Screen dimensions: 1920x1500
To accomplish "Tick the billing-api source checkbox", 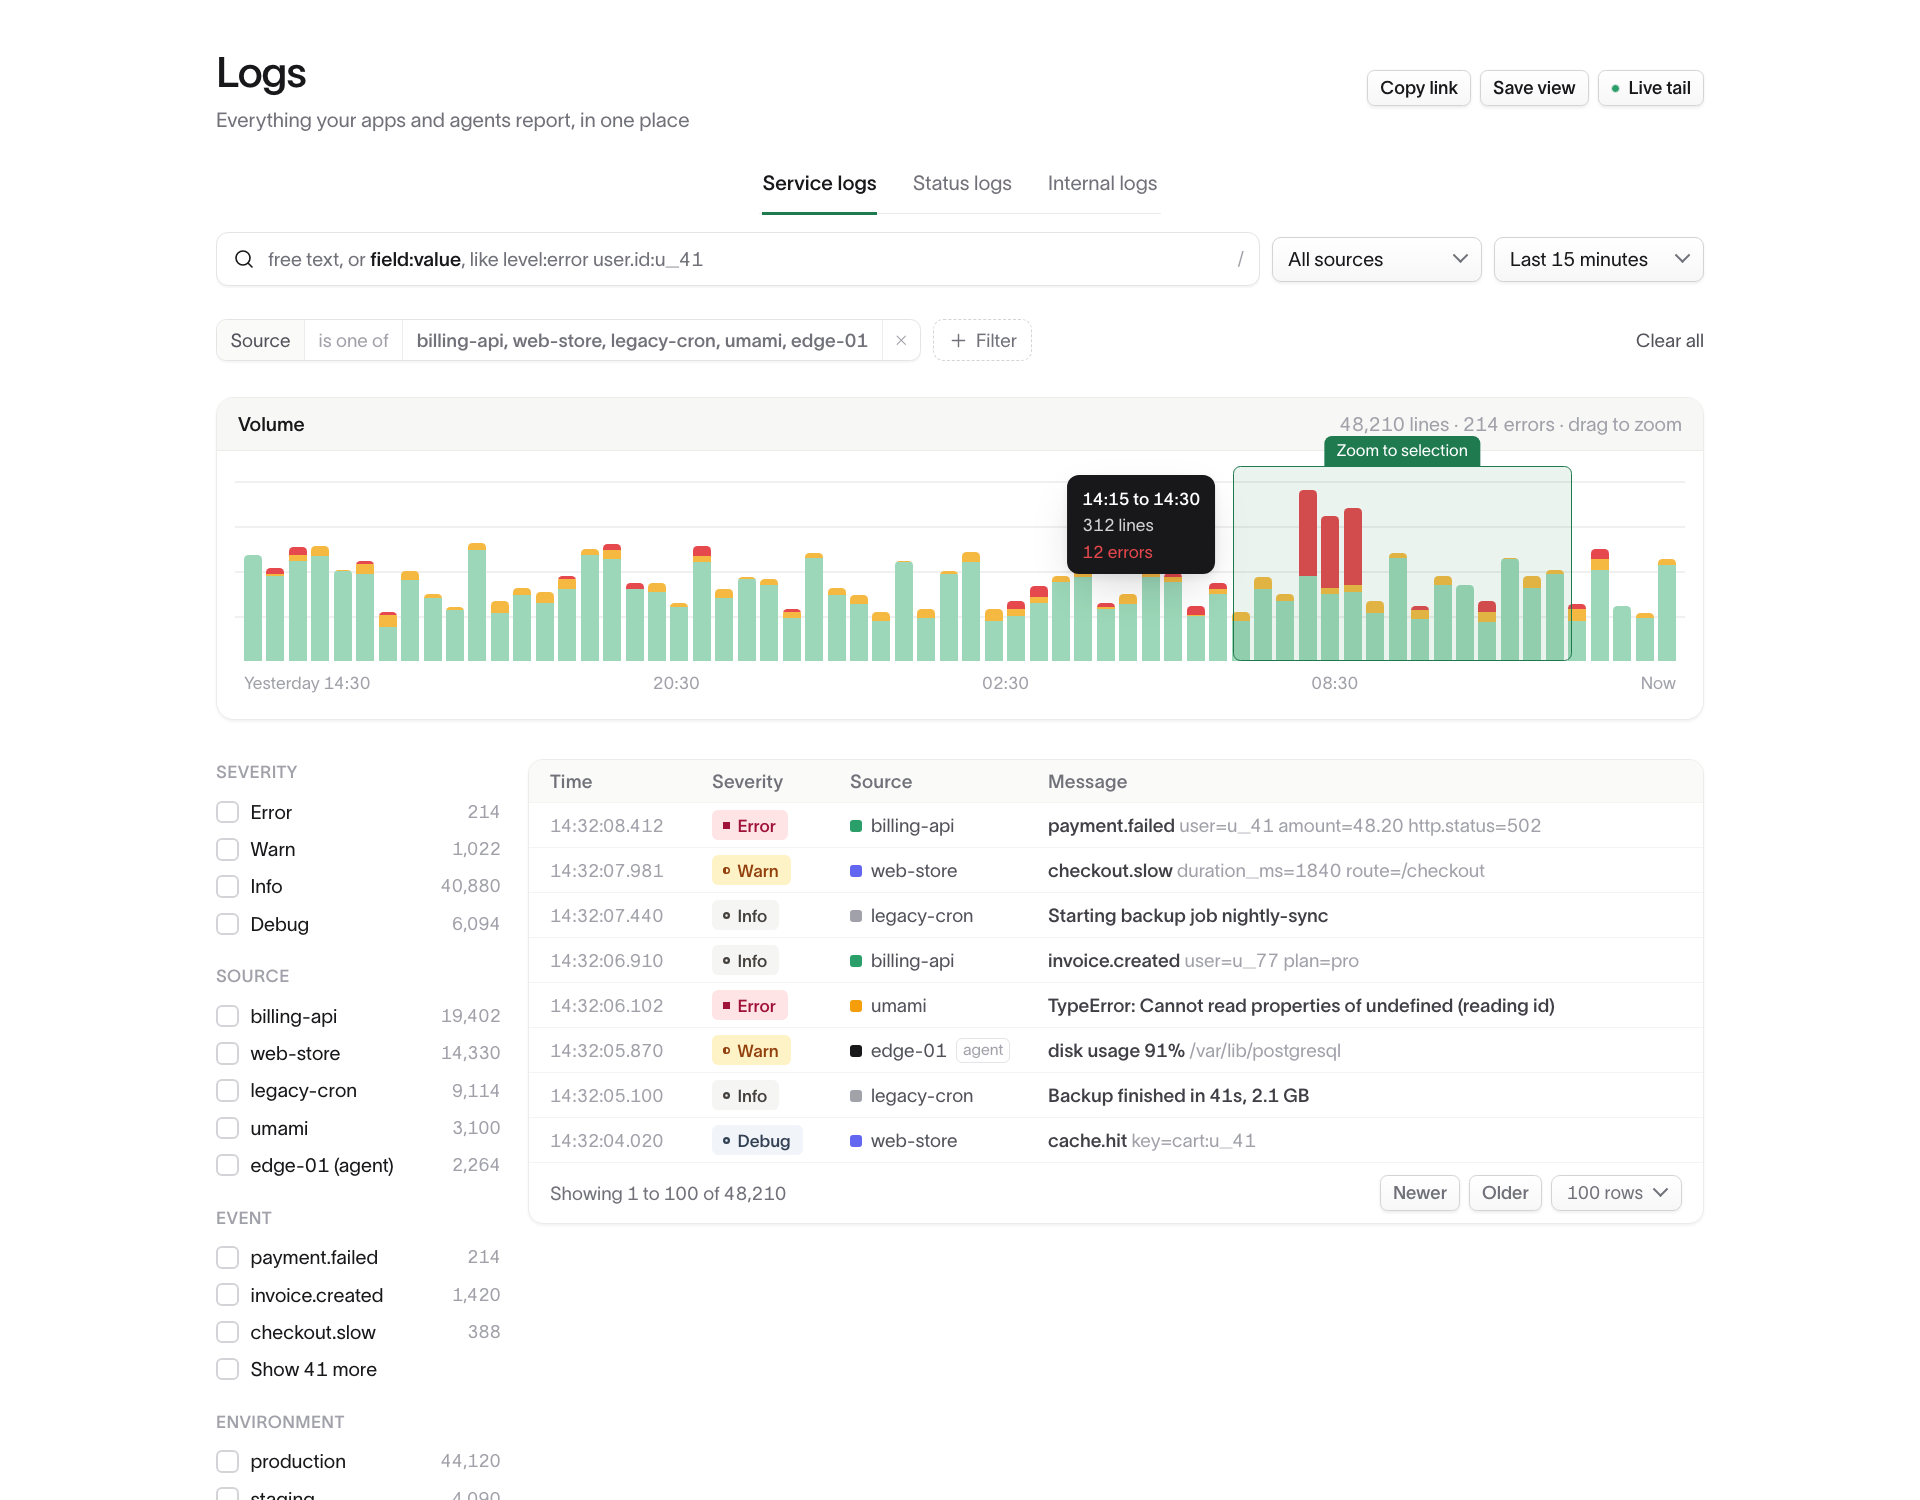I will coord(228,1016).
